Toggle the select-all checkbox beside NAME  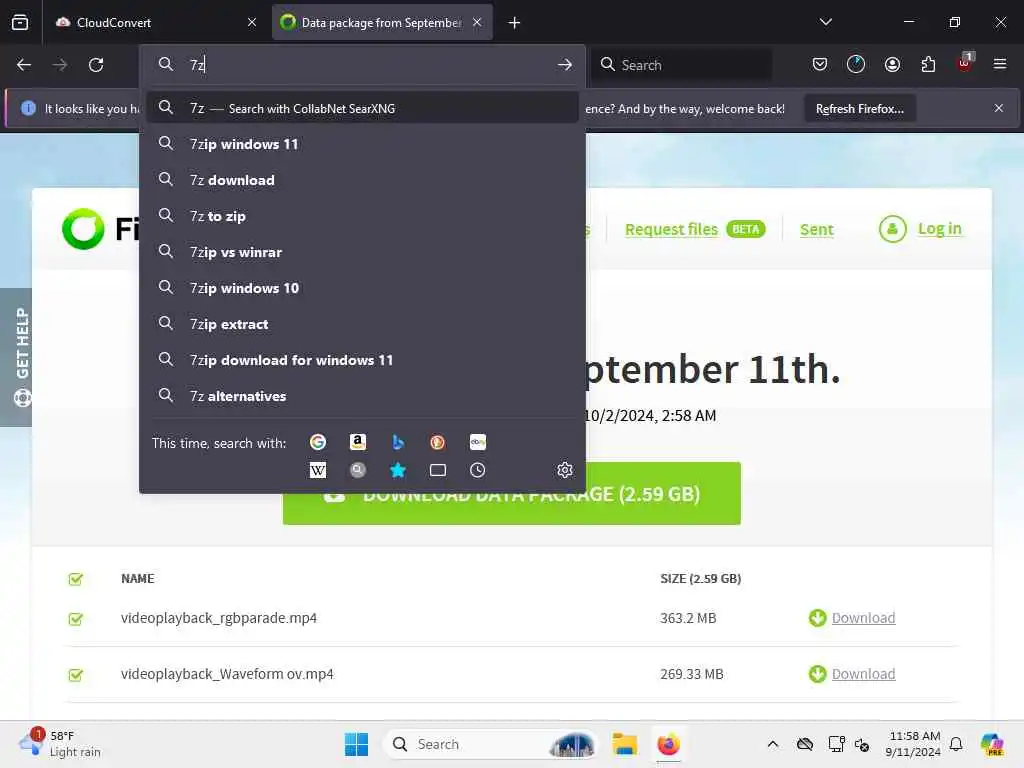(76, 579)
